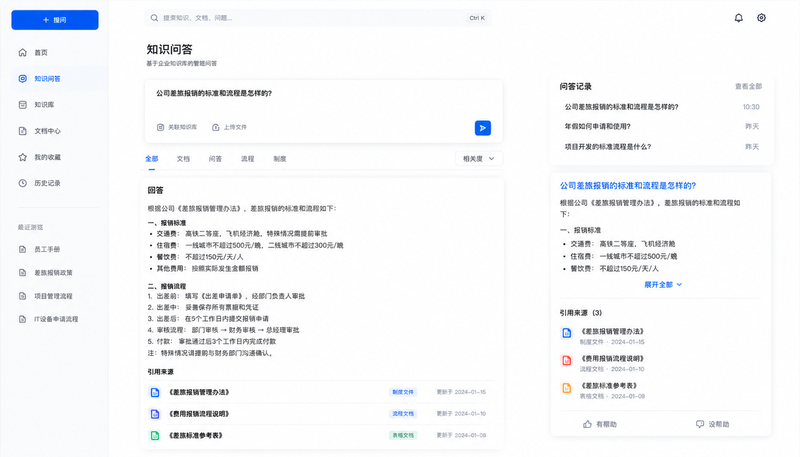Click the blue question title in the right card
Viewport: 800px width, 457px height.
click(628, 186)
